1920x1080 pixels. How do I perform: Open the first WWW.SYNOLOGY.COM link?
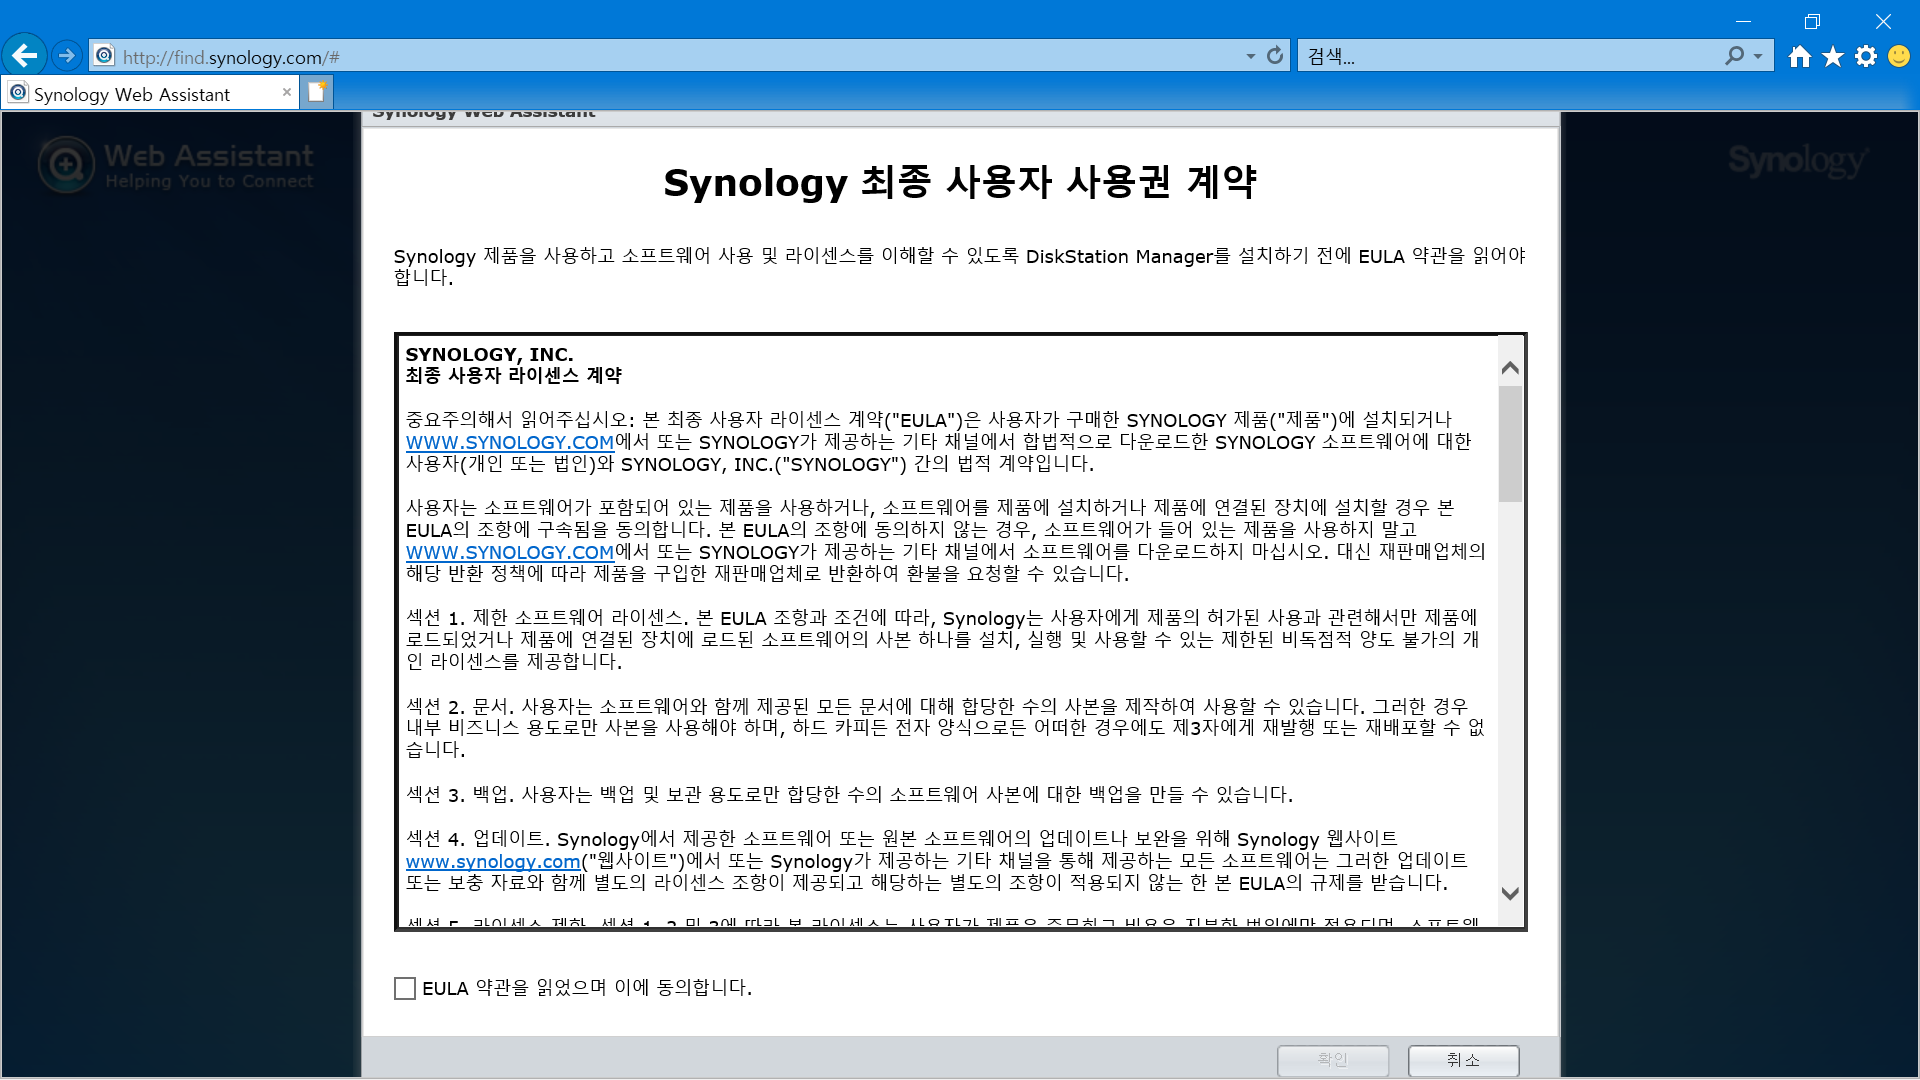pos(509,442)
